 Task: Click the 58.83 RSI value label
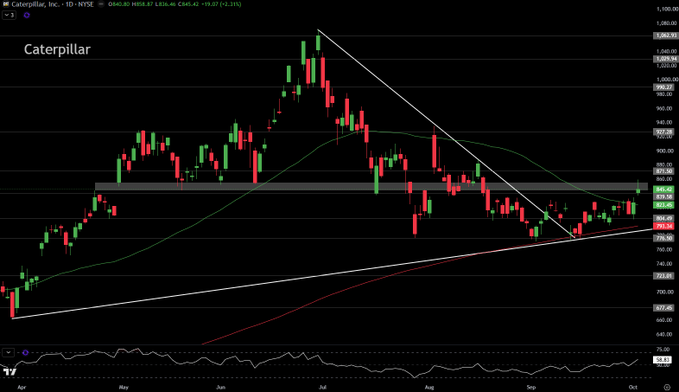(x=662, y=360)
